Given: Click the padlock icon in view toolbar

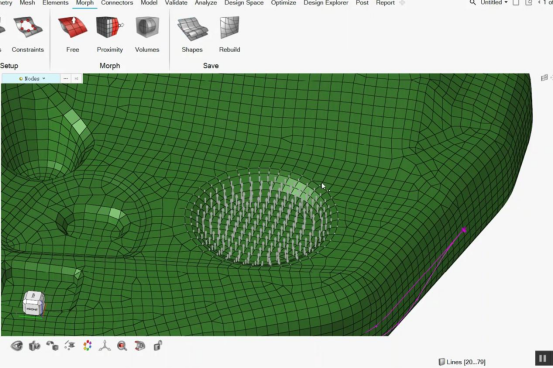Looking at the screenshot, I should (x=158, y=346).
